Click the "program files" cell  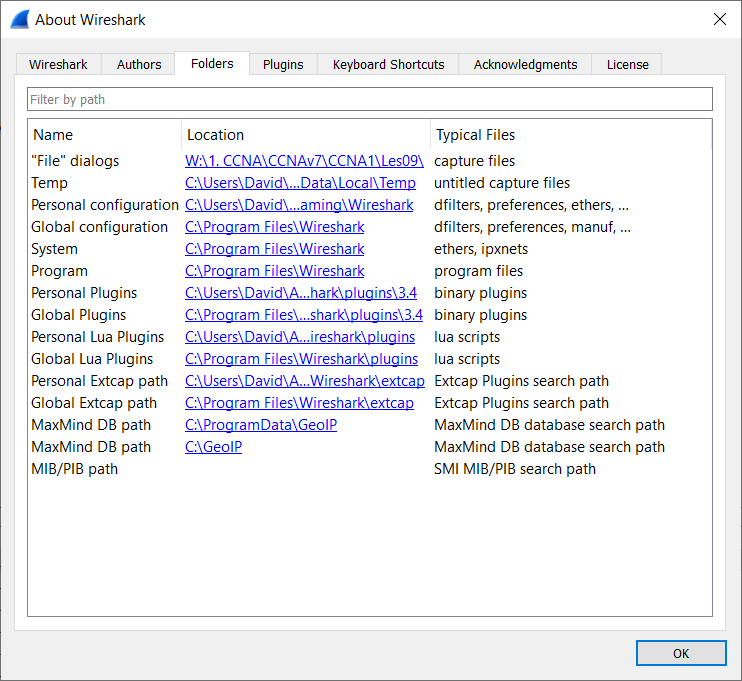(478, 271)
